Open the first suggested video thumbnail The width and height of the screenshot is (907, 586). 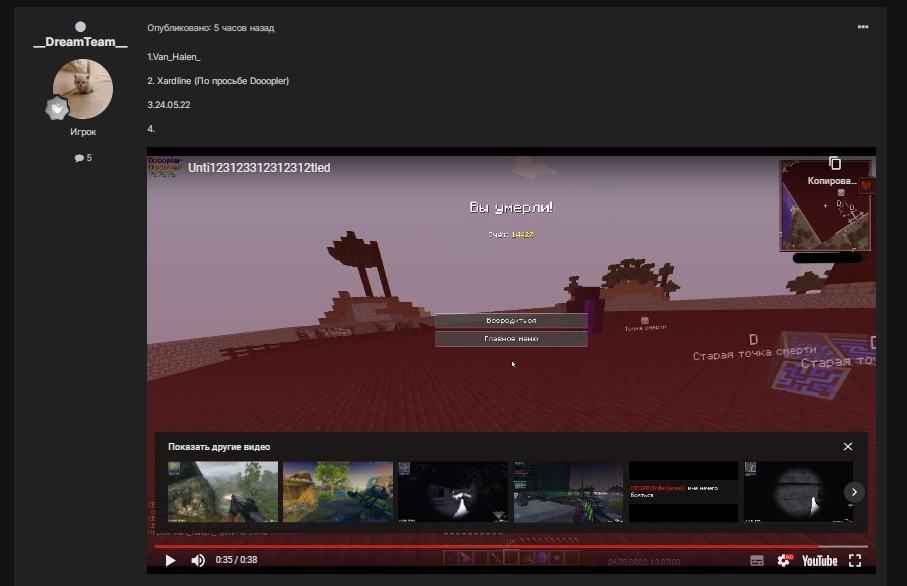[223, 491]
